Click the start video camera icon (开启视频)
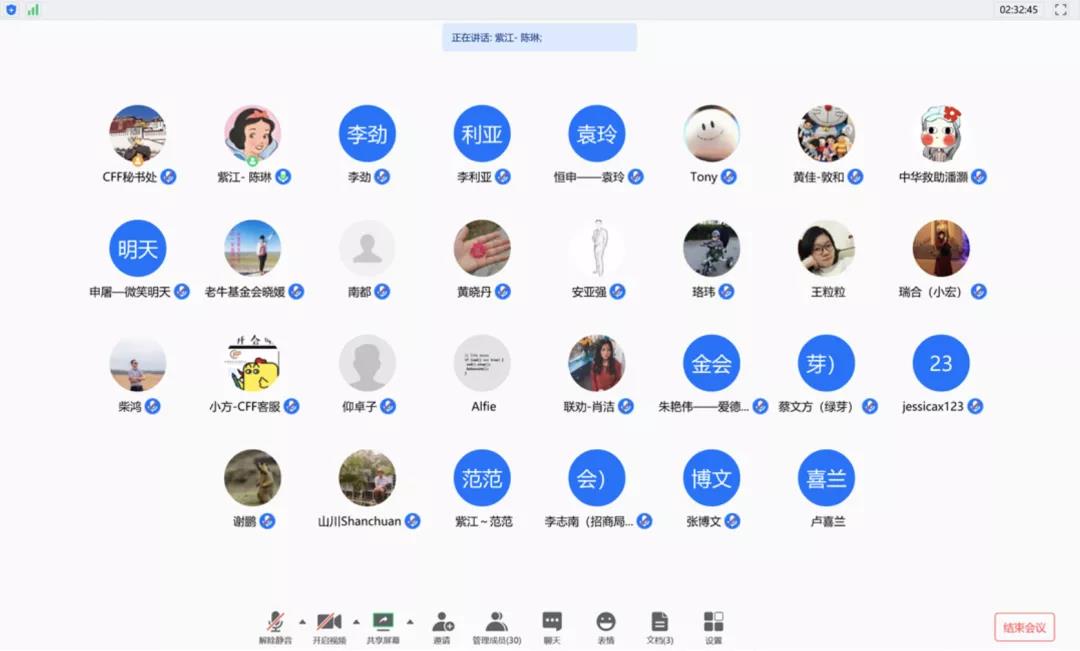Viewport: 1080px width, 651px height. [329, 621]
